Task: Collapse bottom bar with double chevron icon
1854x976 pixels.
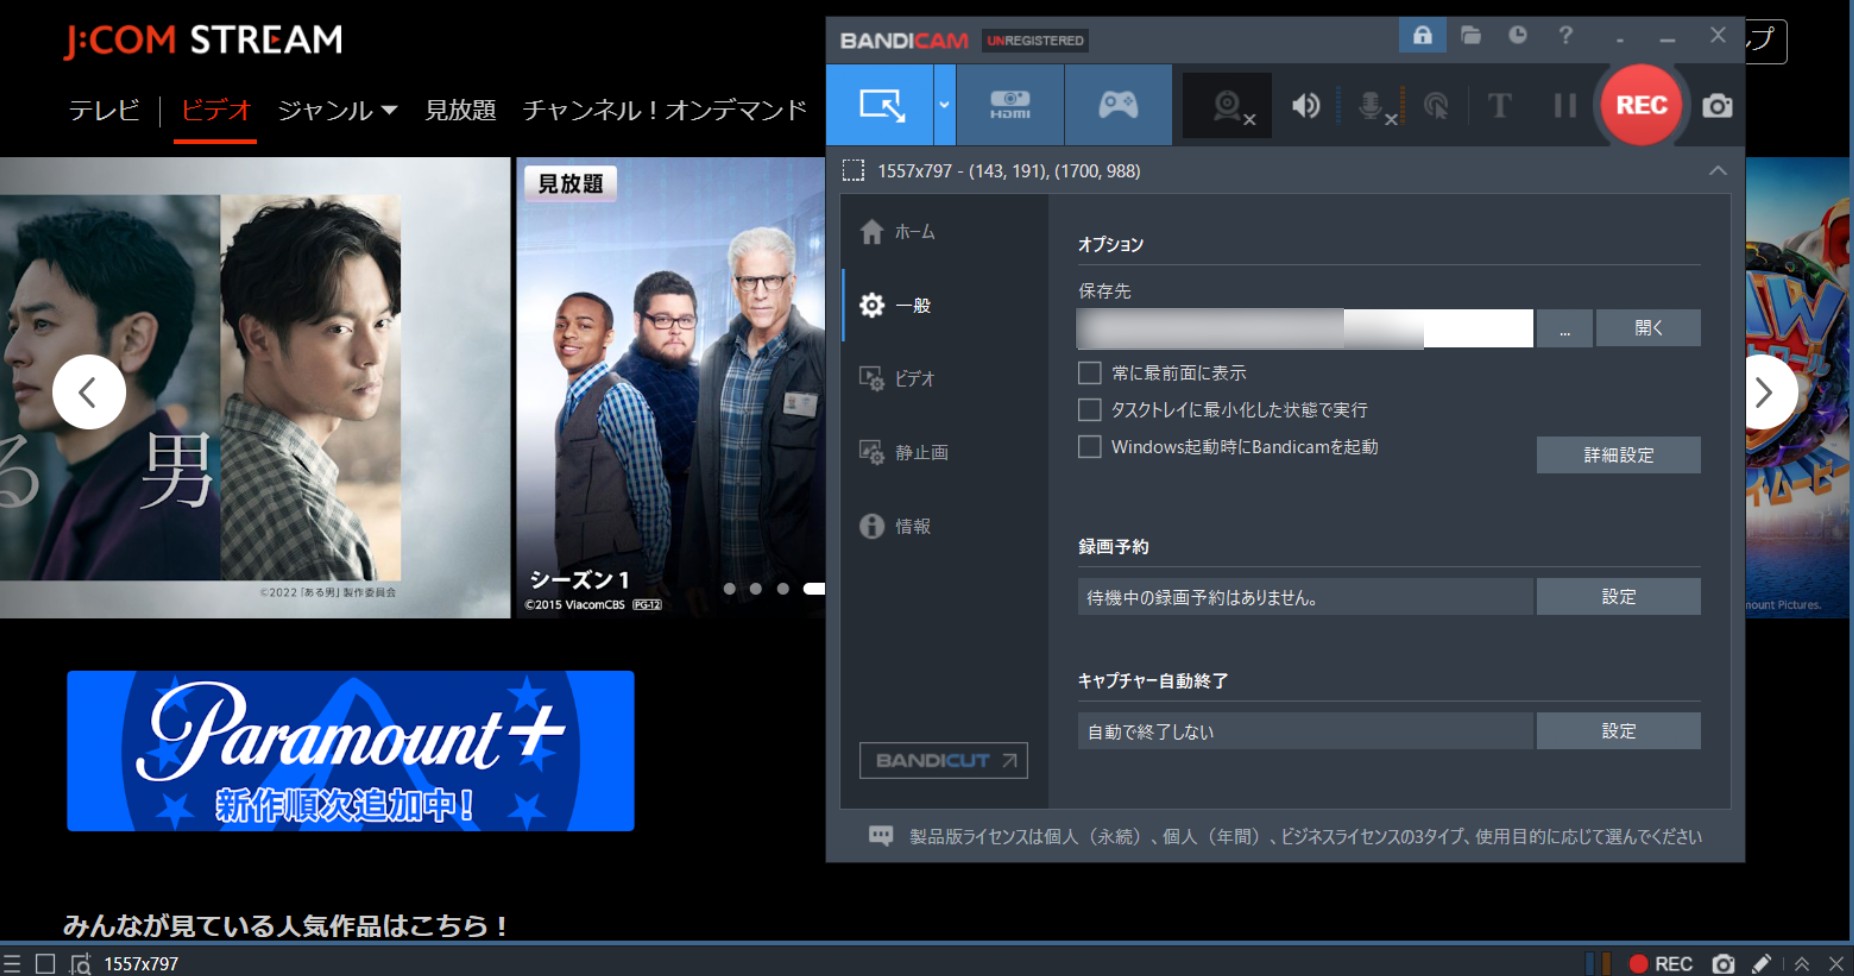Action: [1802, 964]
